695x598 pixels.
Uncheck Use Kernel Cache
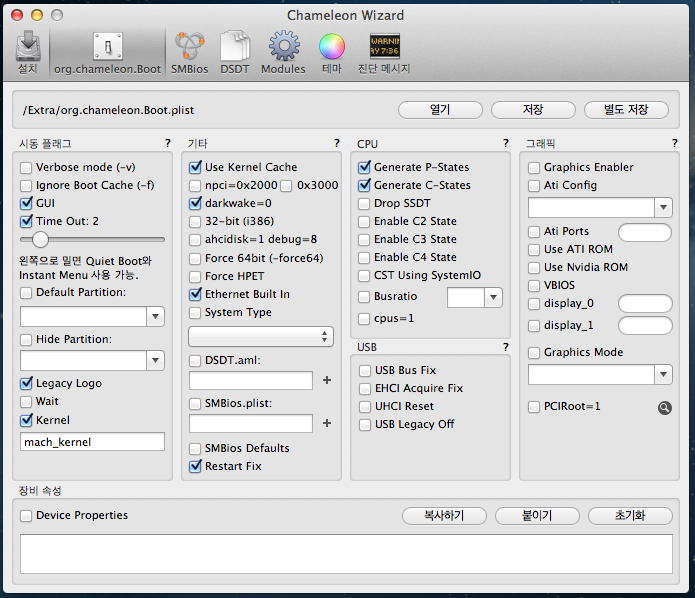(x=195, y=168)
